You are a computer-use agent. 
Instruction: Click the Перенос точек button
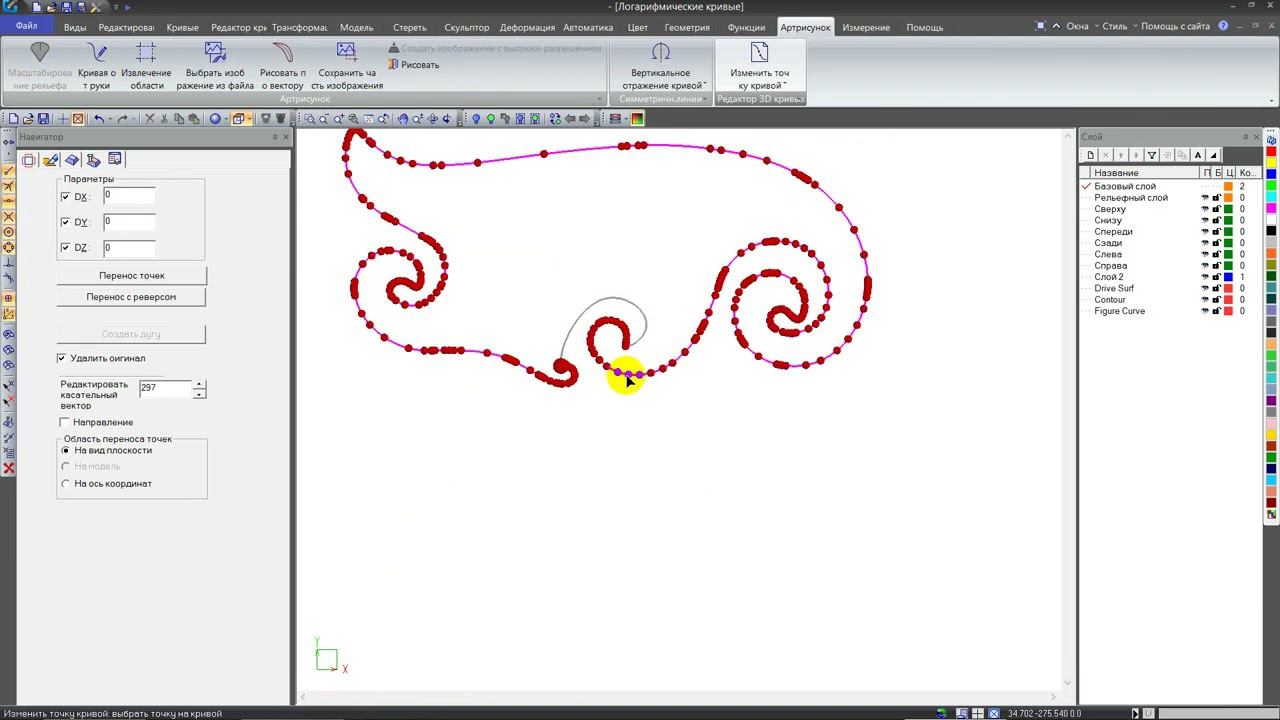click(x=132, y=276)
